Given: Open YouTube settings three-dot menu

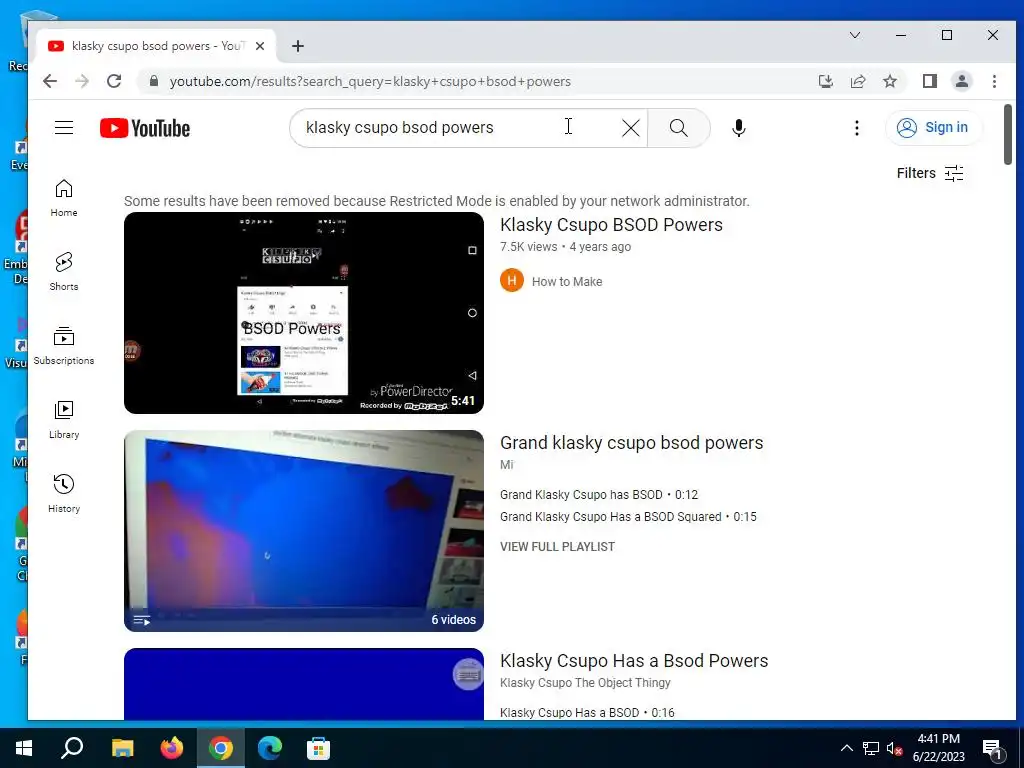Looking at the screenshot, I should (x=857, y=128).
